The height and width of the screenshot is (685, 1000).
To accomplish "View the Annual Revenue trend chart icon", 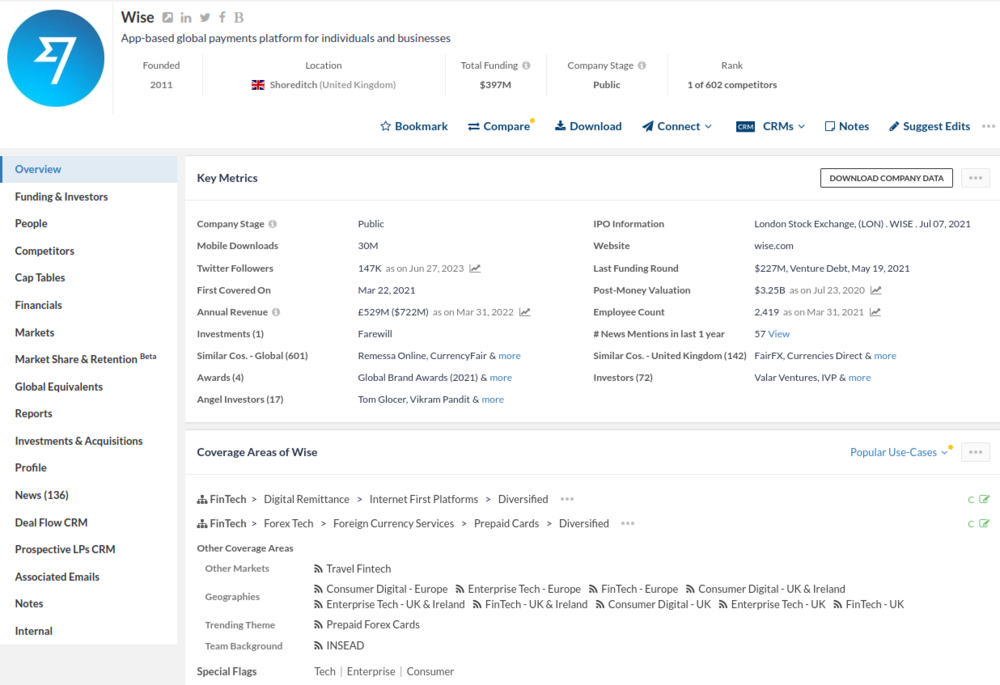I will 525,312.
